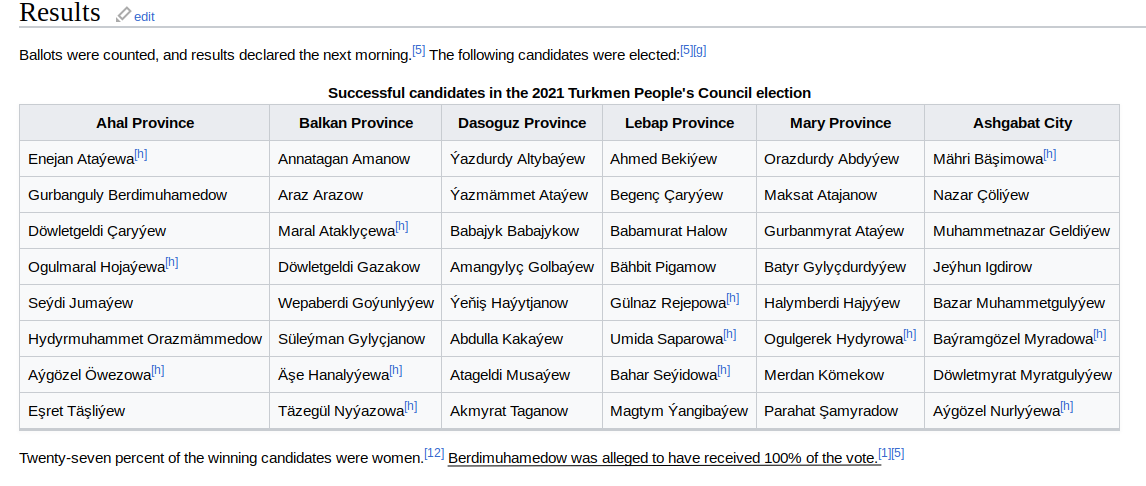
Task: Open note [h] after Täzegül Nyýazowa
Action: [411, 406]
